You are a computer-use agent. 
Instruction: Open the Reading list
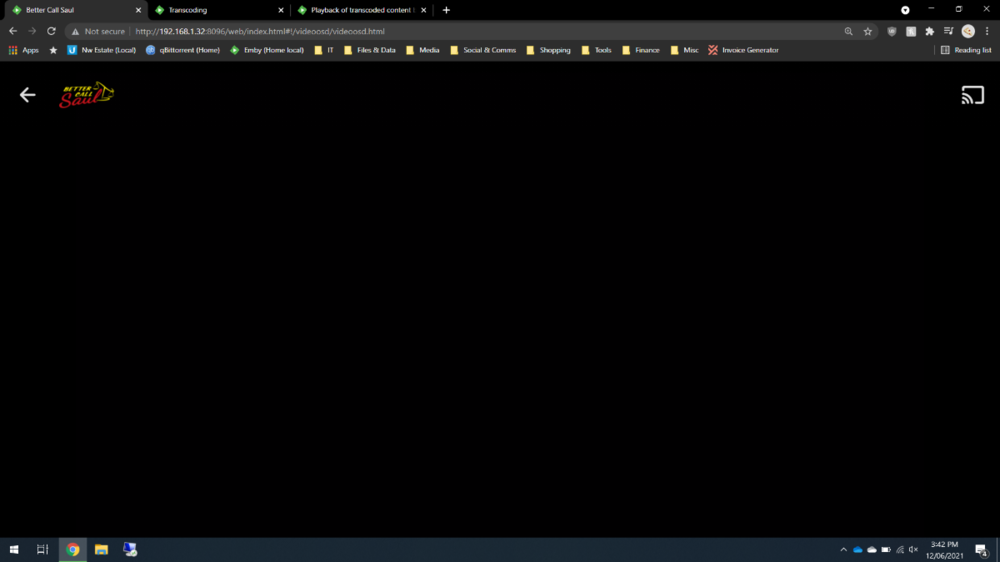tap(966, 50)
